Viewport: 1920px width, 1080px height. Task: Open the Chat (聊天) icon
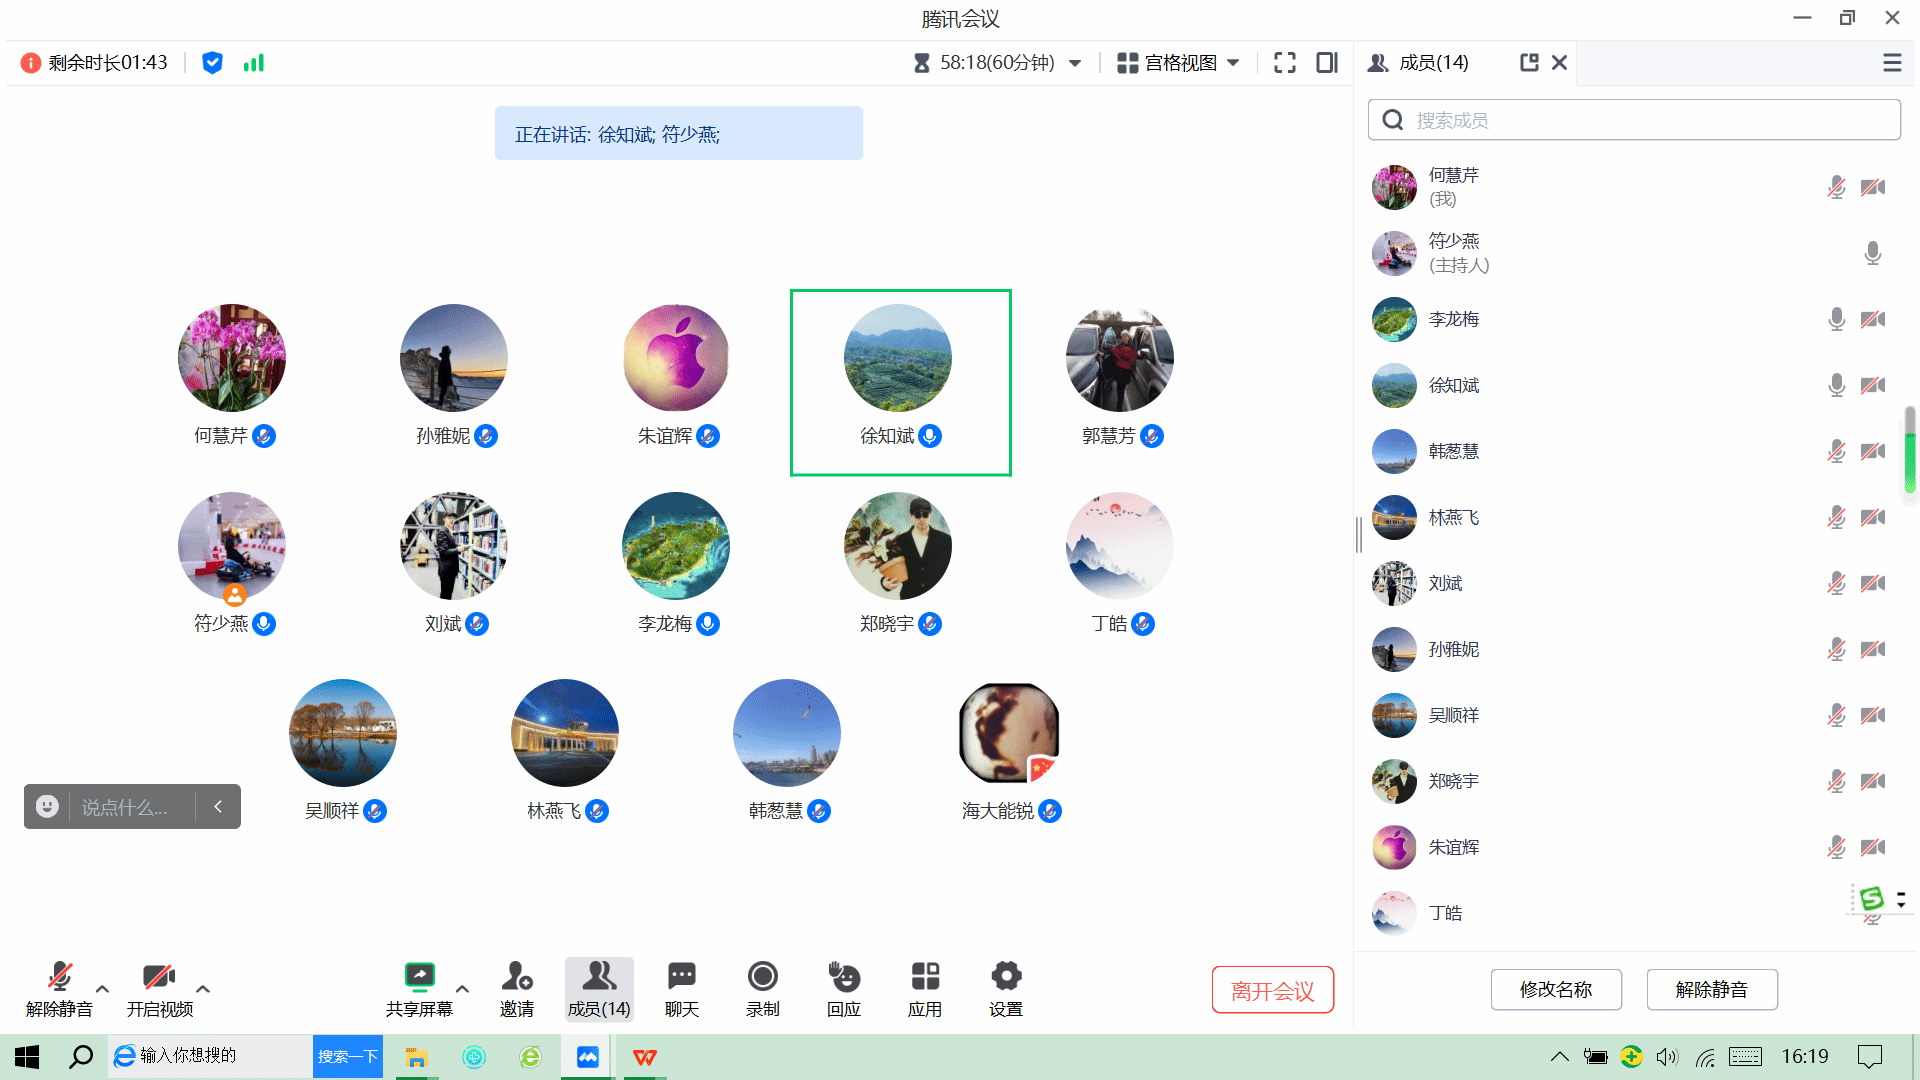point(681,976)
